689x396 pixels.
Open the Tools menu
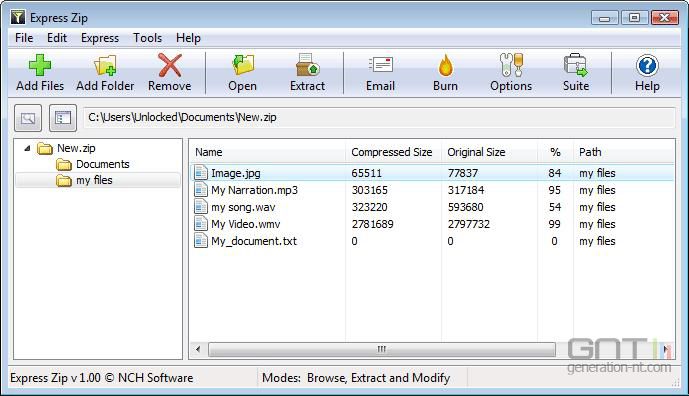pos(148,38)
